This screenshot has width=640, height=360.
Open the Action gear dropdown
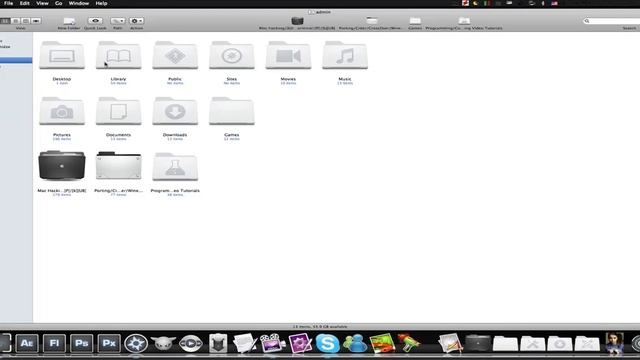coord(136,21)
